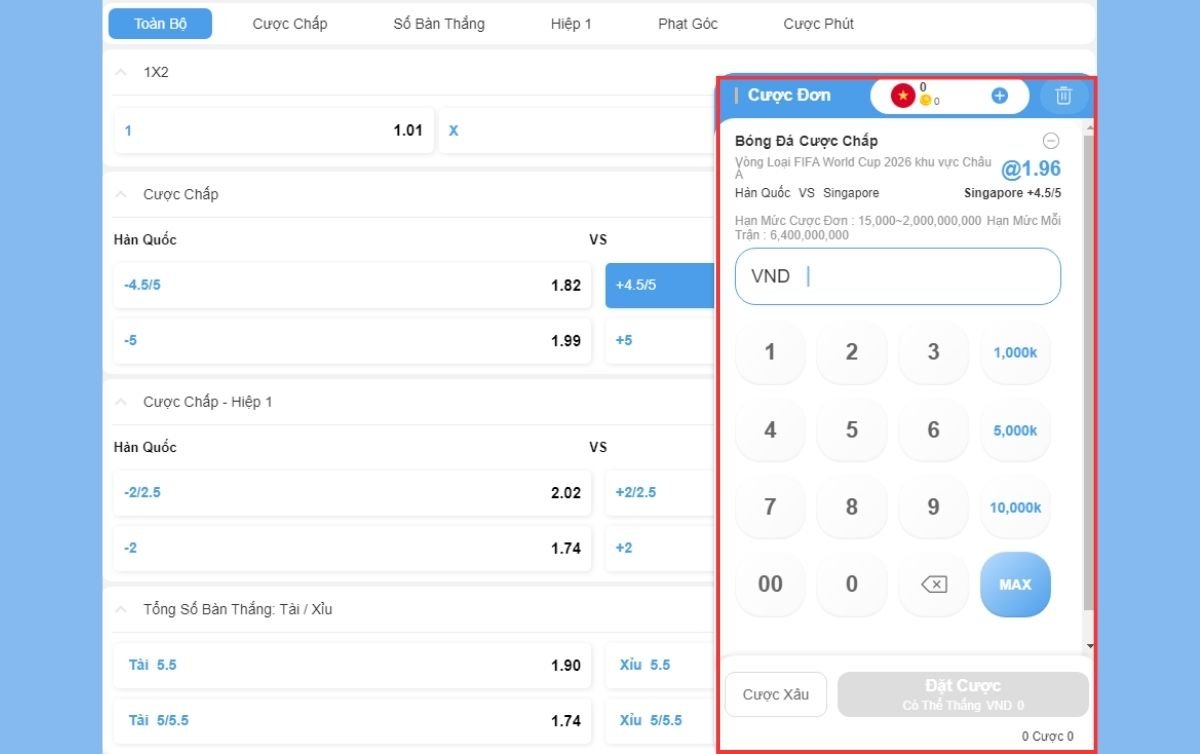Select the 1X2 draw X option
The width and height of the screenshot is (1200, 754).
(x=578, y=130)
